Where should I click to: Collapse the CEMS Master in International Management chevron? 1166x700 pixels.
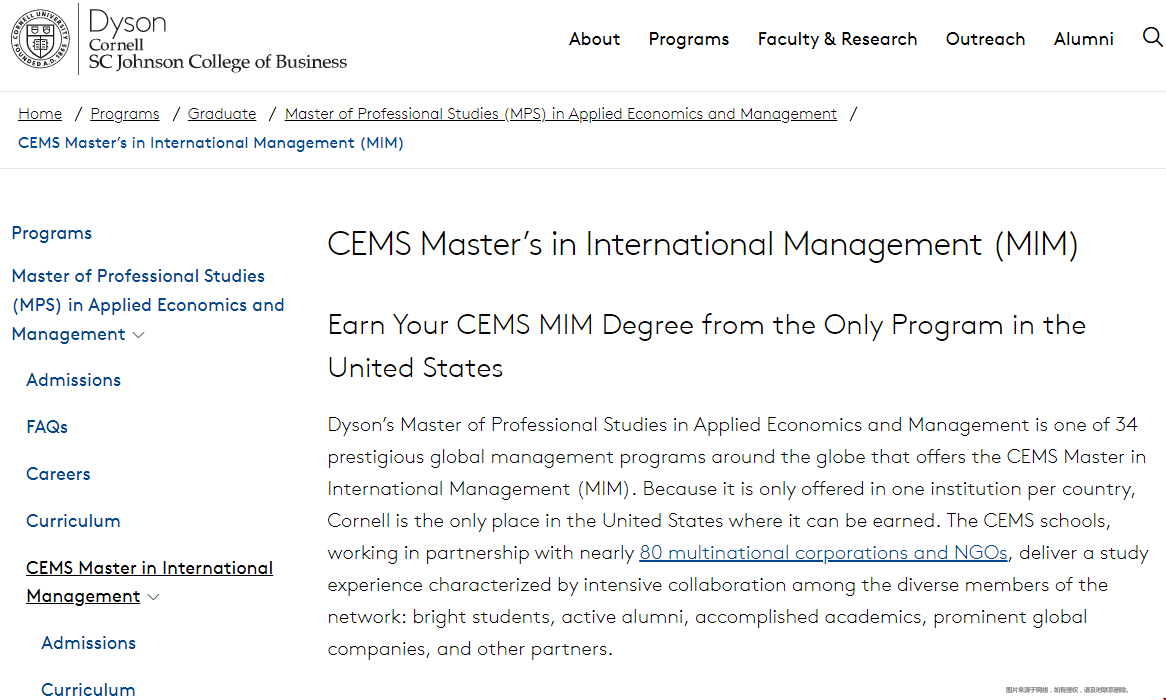[x=154, y=597]
